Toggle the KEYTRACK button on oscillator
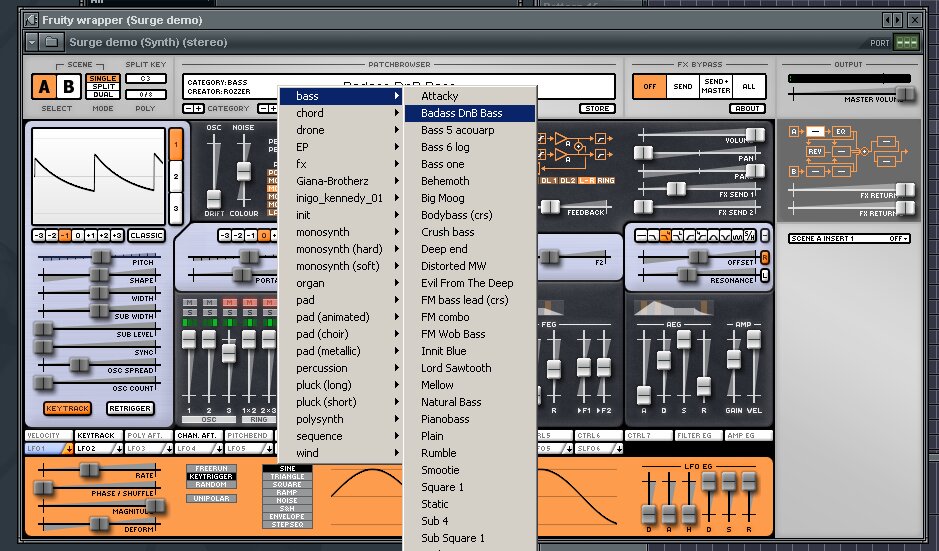This screenshot has height=551, width=939. pyautogui.click(x=67, y=408)
